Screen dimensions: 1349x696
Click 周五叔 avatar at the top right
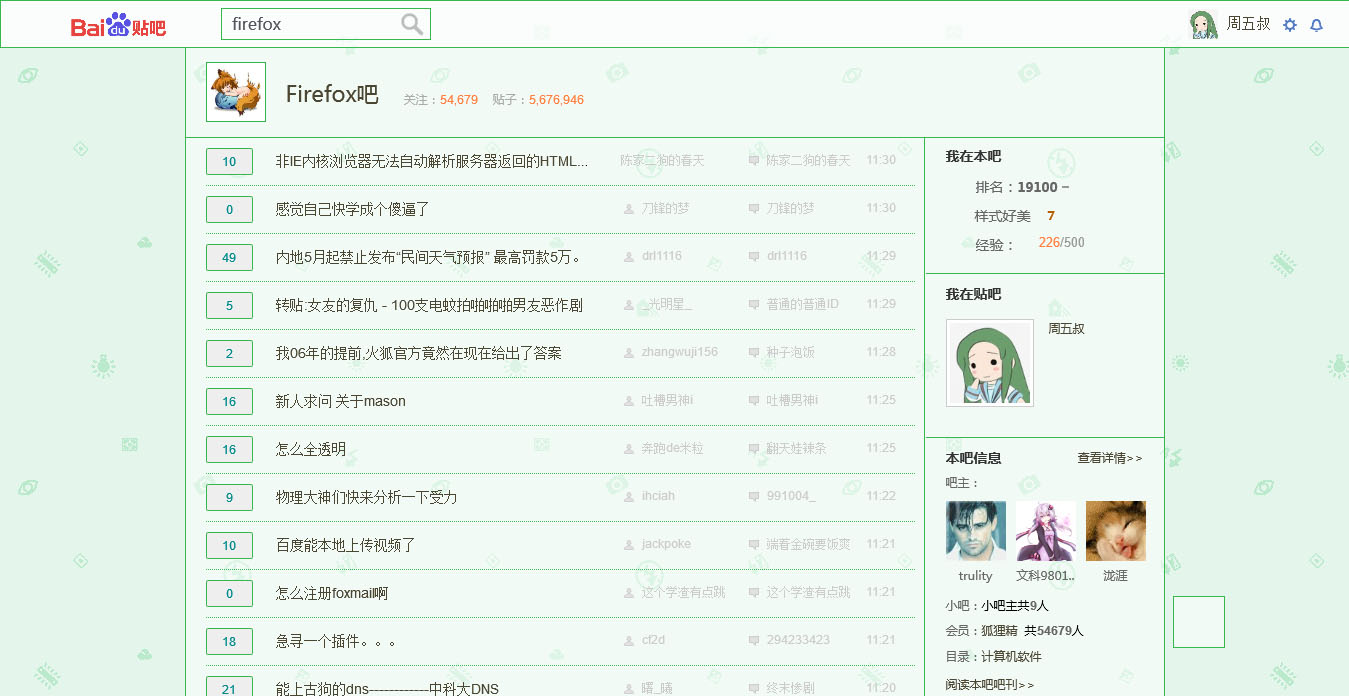tap(1203, 23)
